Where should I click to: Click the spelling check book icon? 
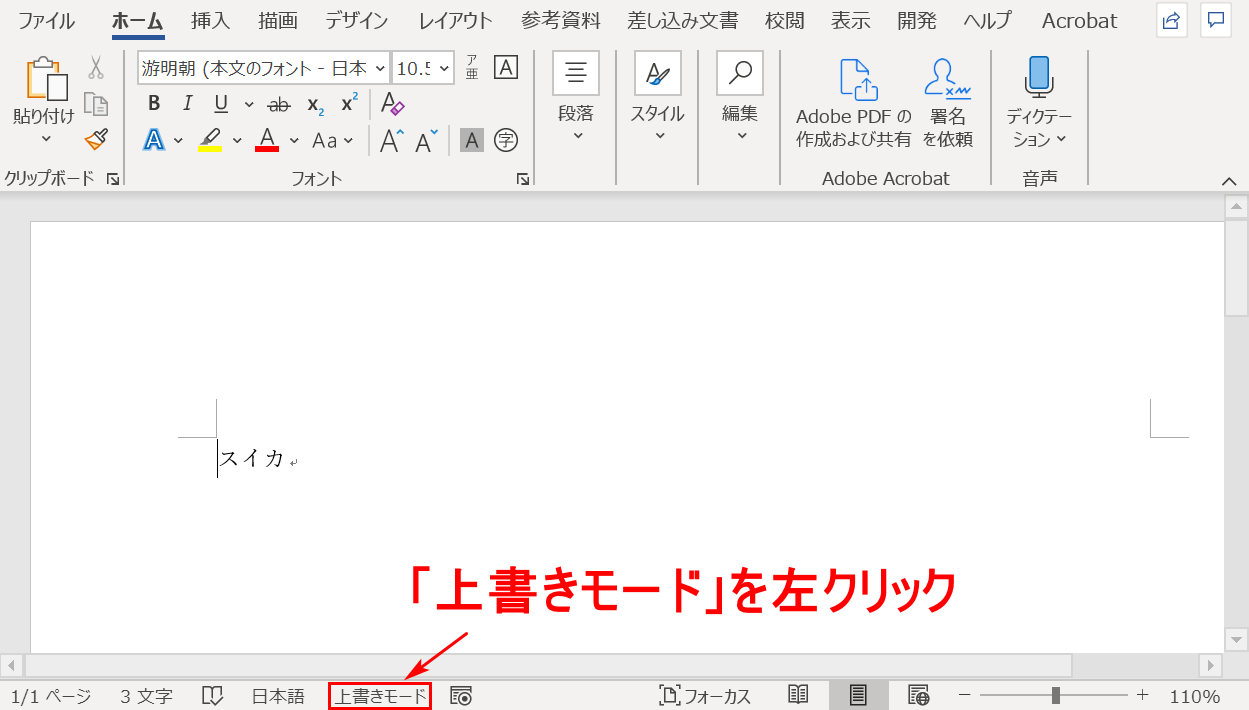(x=212, y=696)
